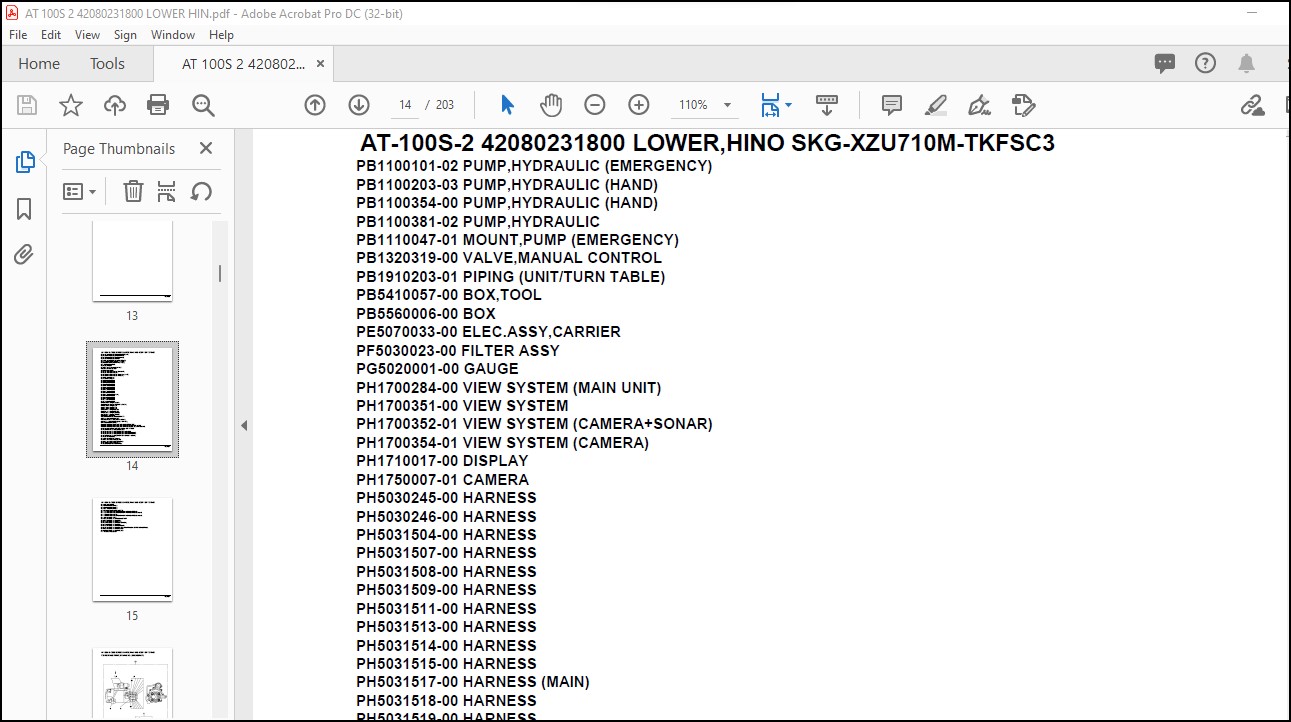Add a sticky note comment
Image resolution: width=1291 pixels, height=722 pixels.
(892, 105)
